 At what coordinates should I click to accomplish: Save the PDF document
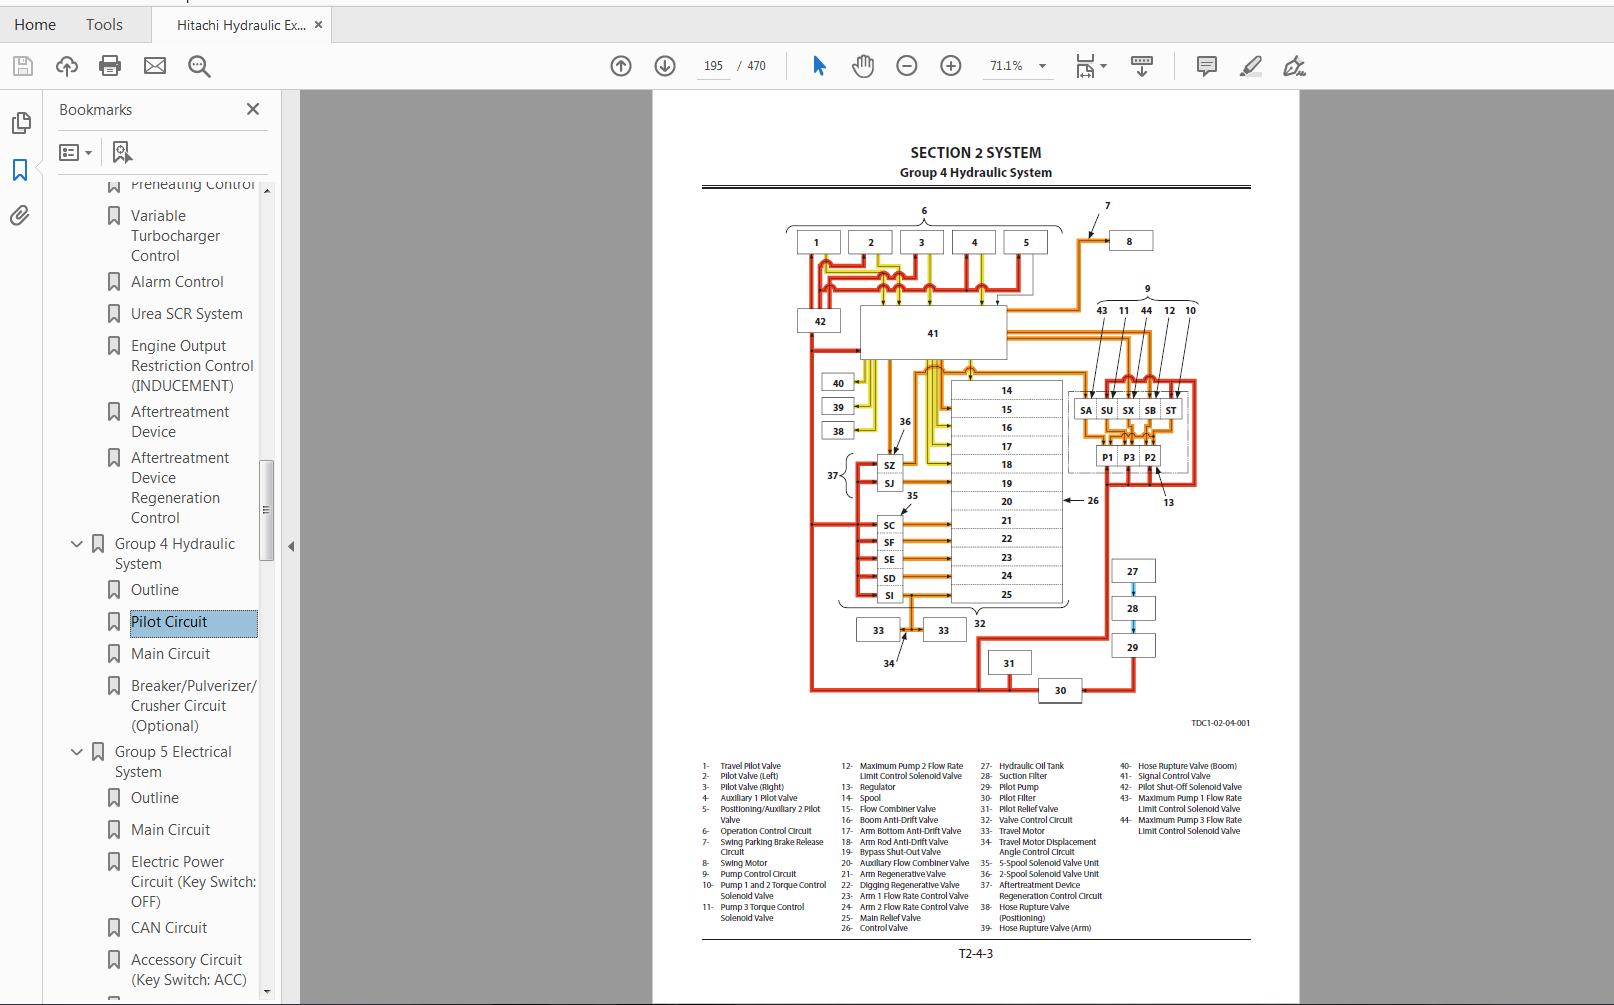pyautogui.click(x=21, y=66)
